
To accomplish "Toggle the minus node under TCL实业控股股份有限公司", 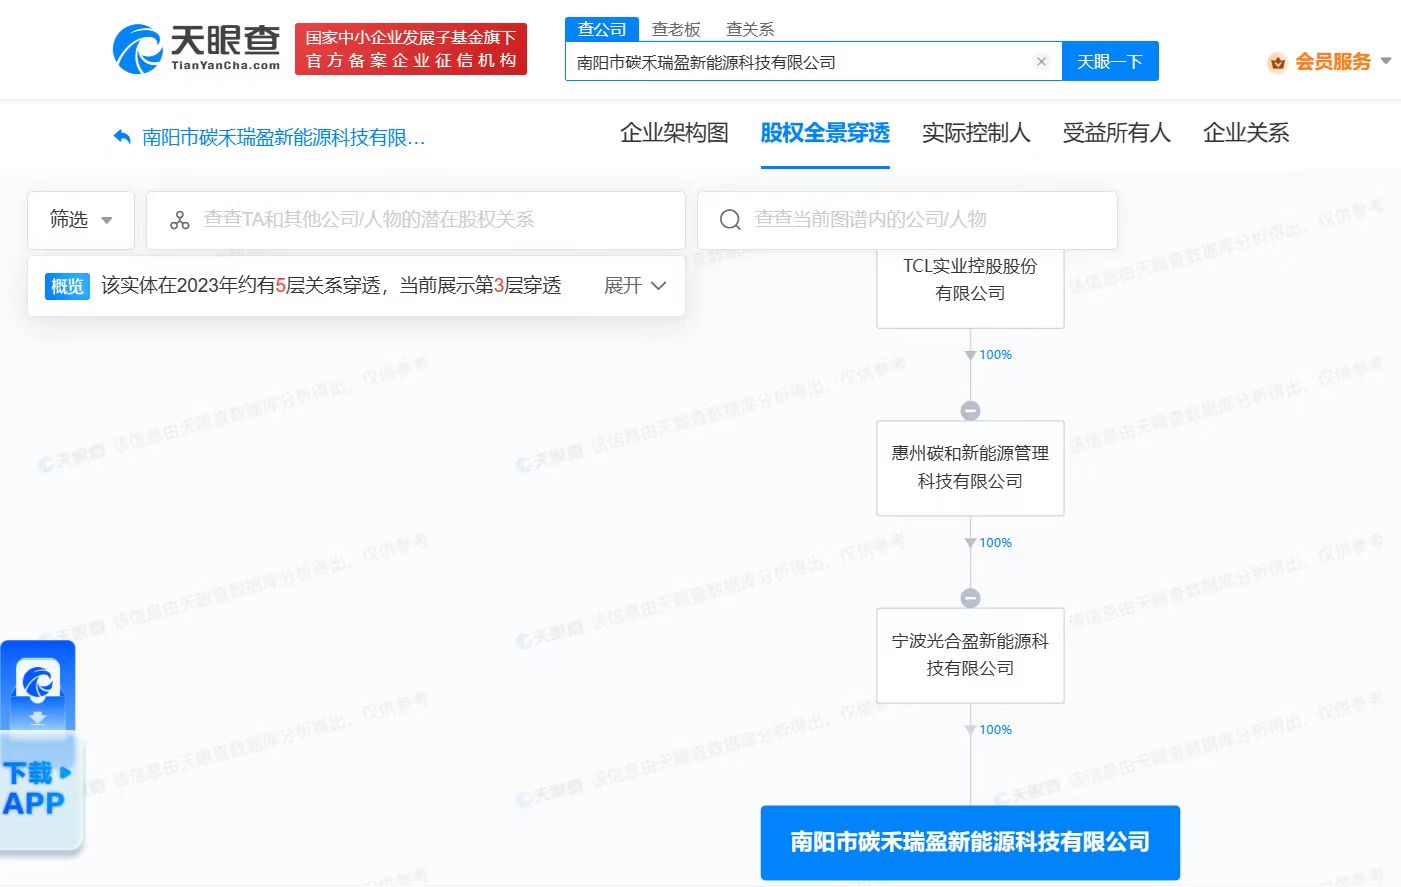I will coord(970,410).
